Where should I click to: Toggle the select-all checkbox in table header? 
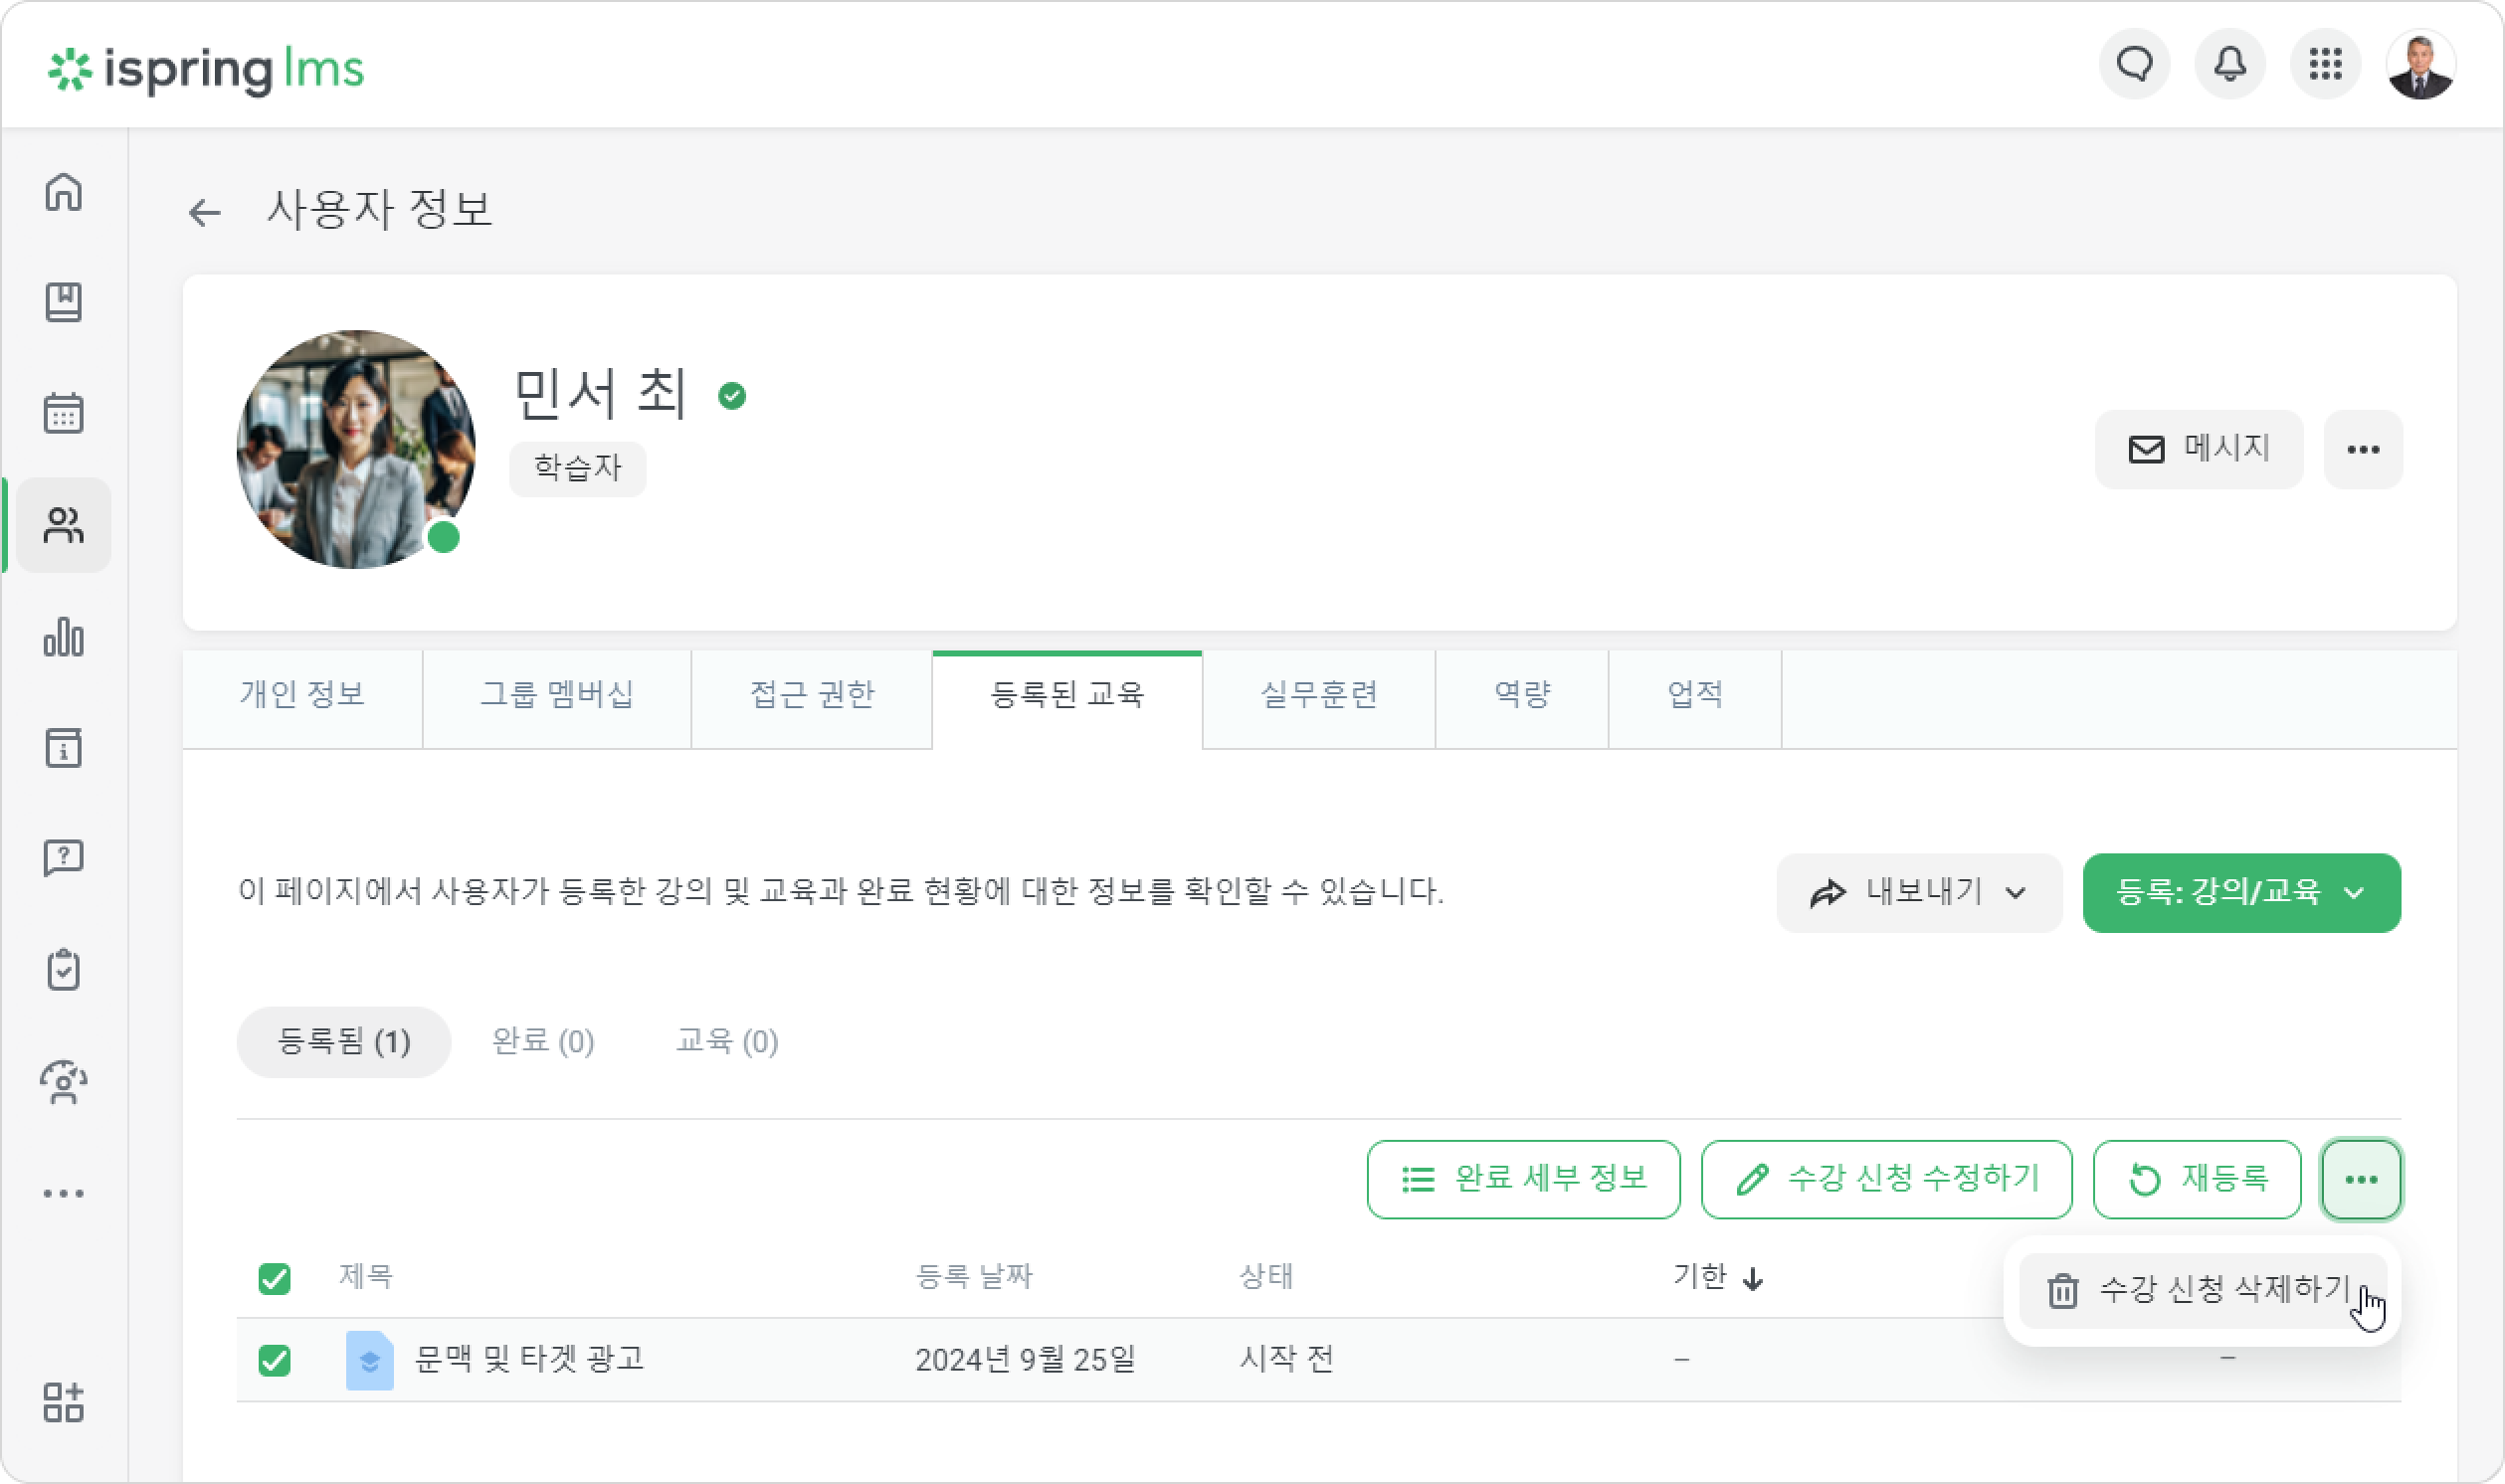[x=274, y=1278]
